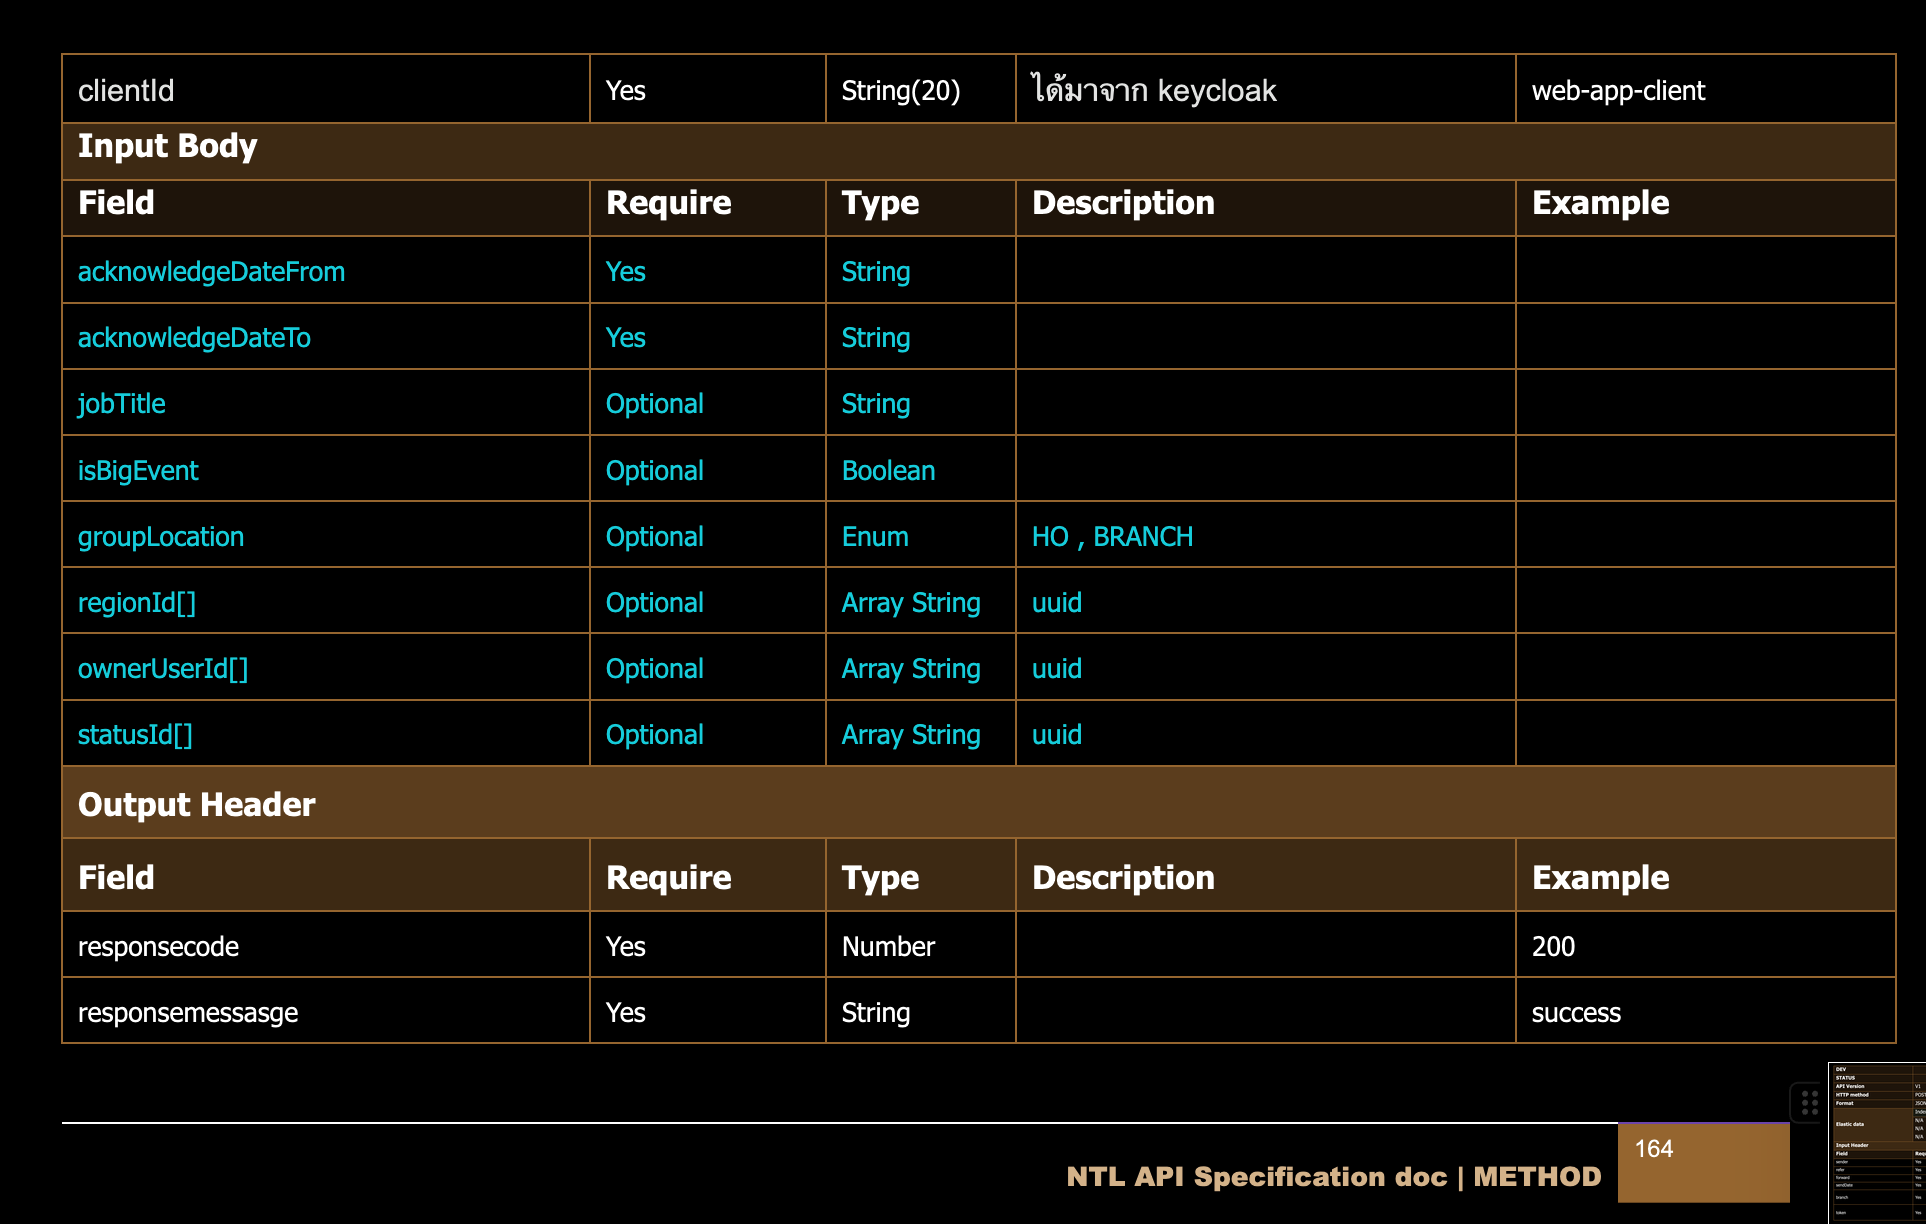Click the responsecode field cell
1926x1224 pixels.
click(158, 947)
